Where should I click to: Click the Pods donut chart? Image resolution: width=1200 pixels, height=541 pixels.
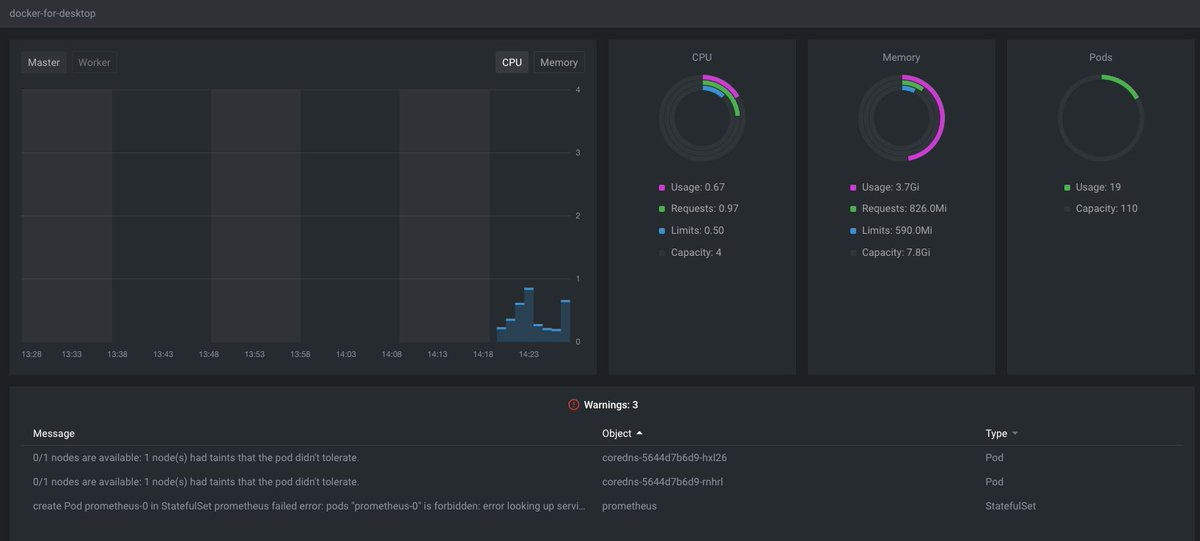point(1100,118)
